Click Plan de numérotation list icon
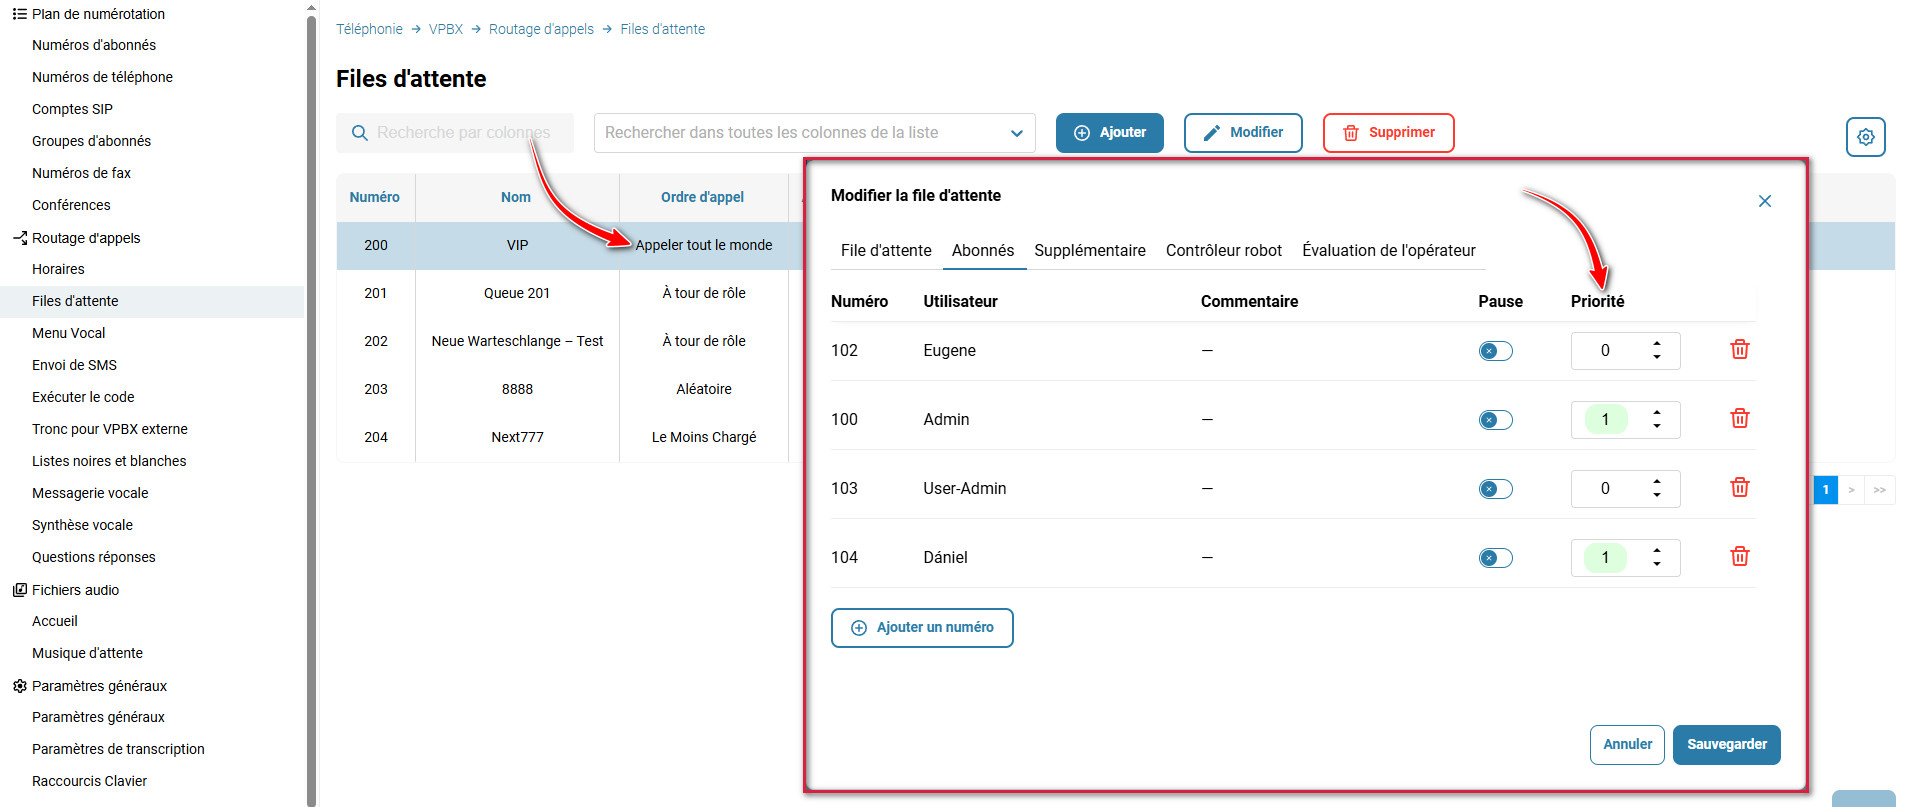Screen dimensions: 1912x807 coord(19,14)
